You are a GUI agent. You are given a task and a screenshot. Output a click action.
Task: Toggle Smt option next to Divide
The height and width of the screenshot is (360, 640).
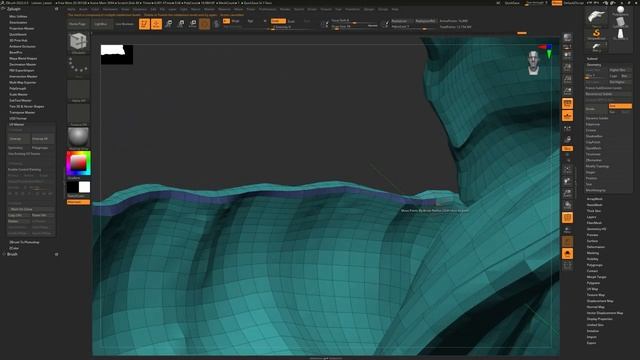(620, 106)
